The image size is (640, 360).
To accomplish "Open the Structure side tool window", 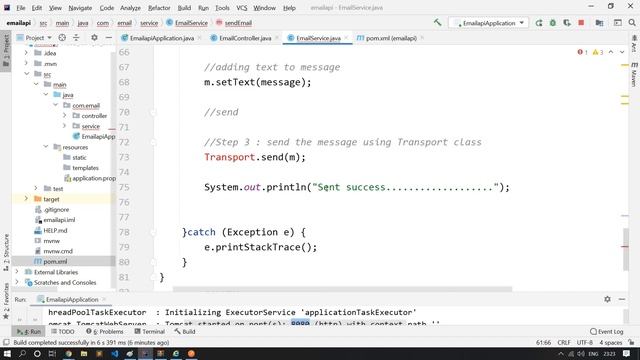I will point(6,252).
